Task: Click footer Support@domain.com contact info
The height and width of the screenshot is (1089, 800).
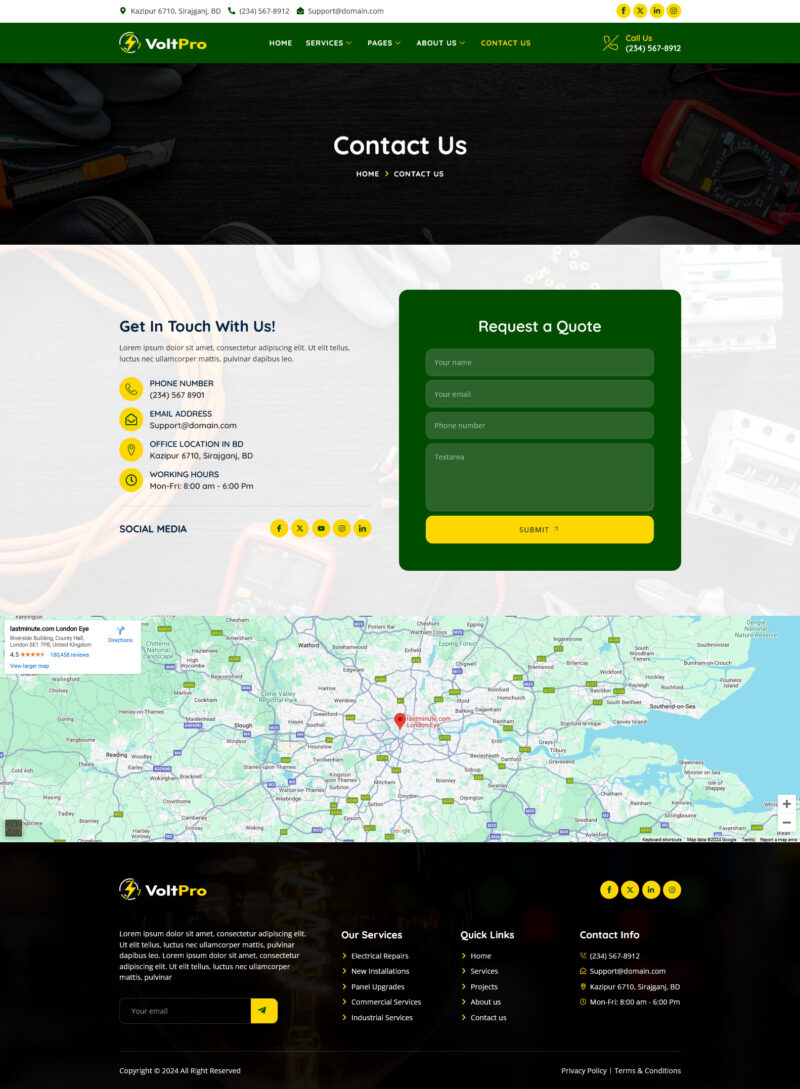Action: click(627, 971)
